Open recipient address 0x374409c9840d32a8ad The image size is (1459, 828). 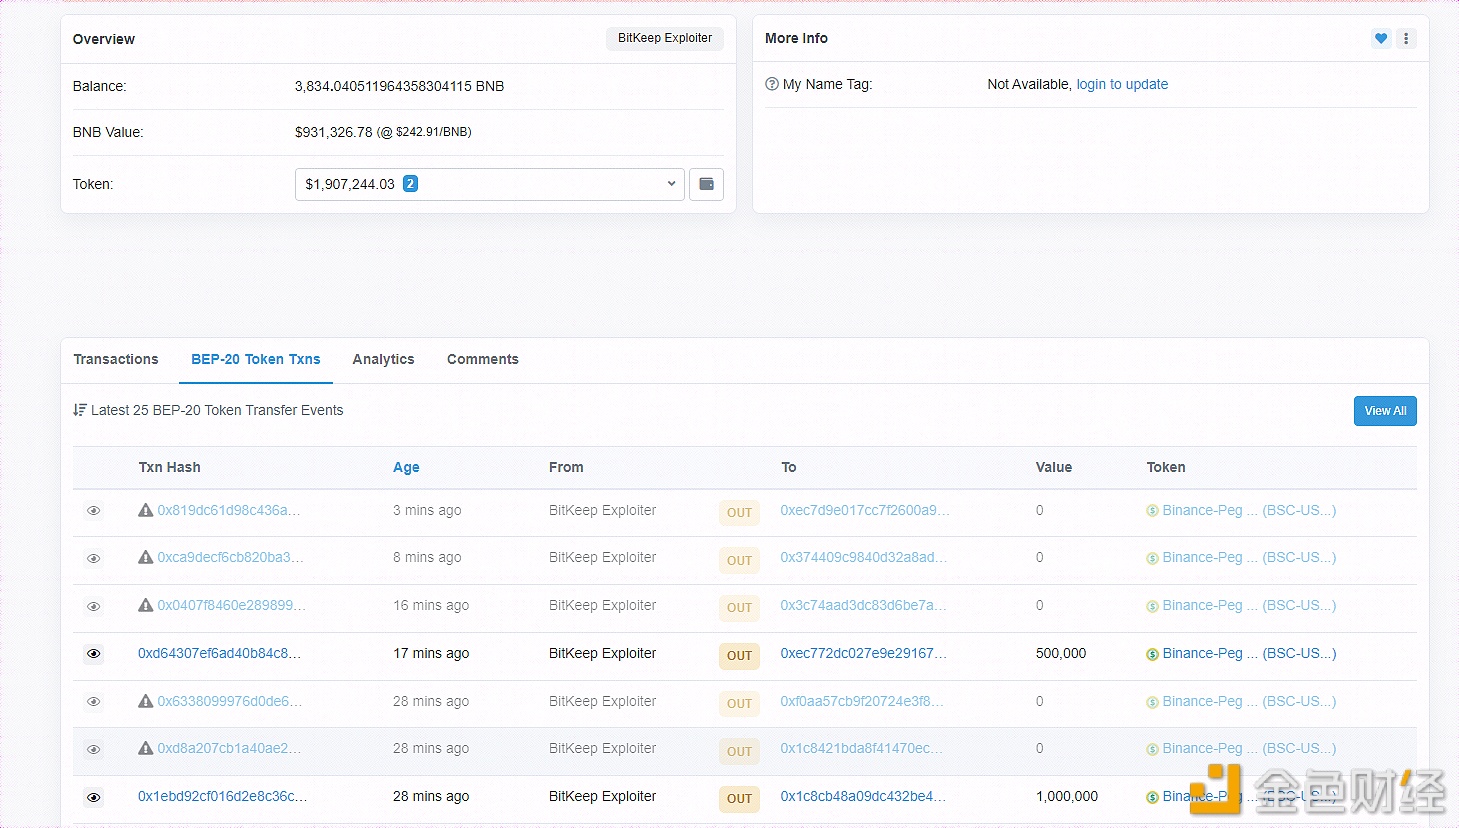point(864,557)
